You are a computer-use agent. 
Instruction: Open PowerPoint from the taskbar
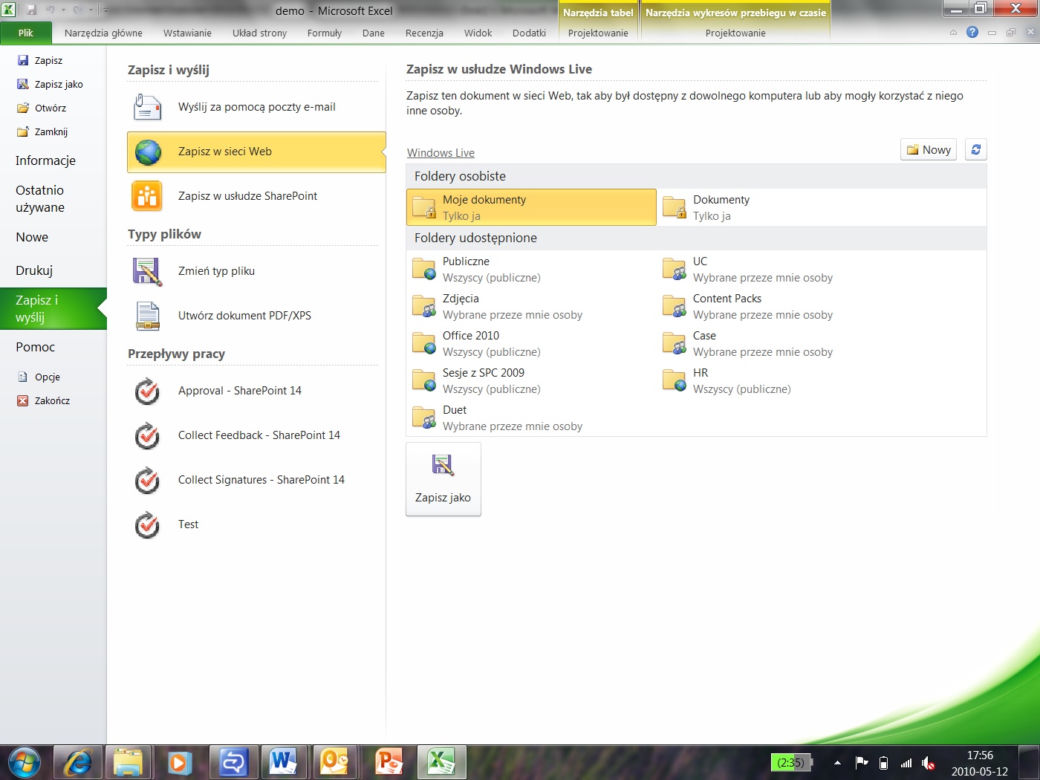pos(389,762)
